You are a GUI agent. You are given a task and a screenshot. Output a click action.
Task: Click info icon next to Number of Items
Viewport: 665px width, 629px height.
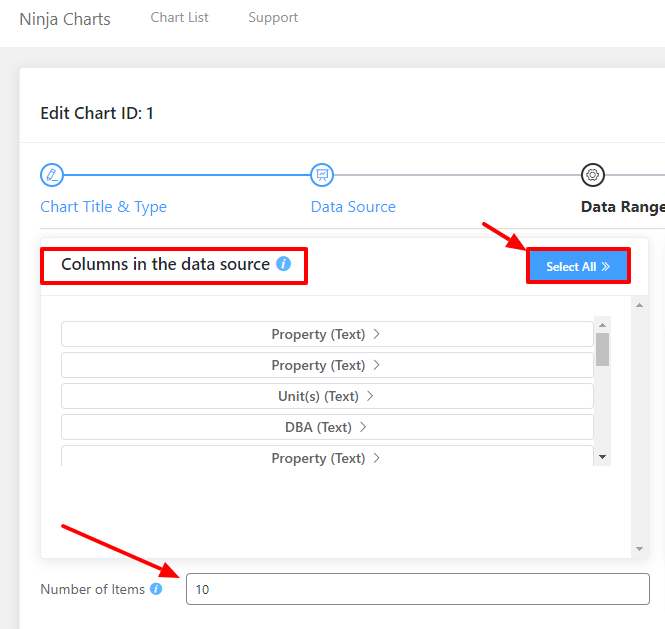[156, 589]
